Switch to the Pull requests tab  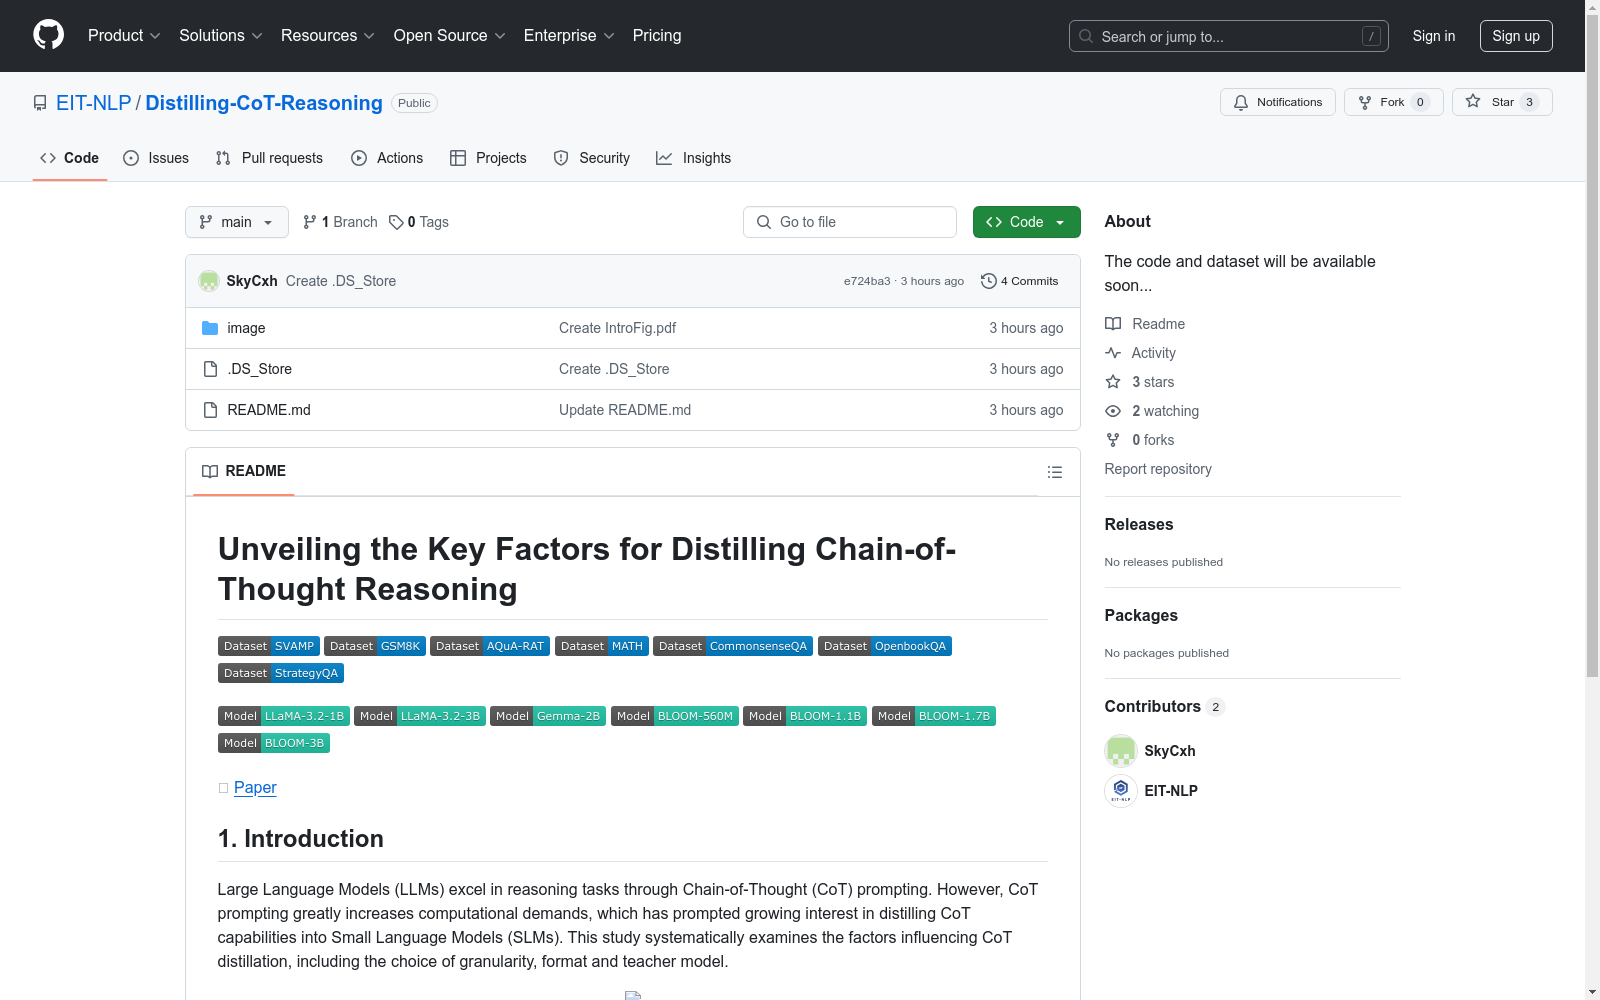(269, 158)
